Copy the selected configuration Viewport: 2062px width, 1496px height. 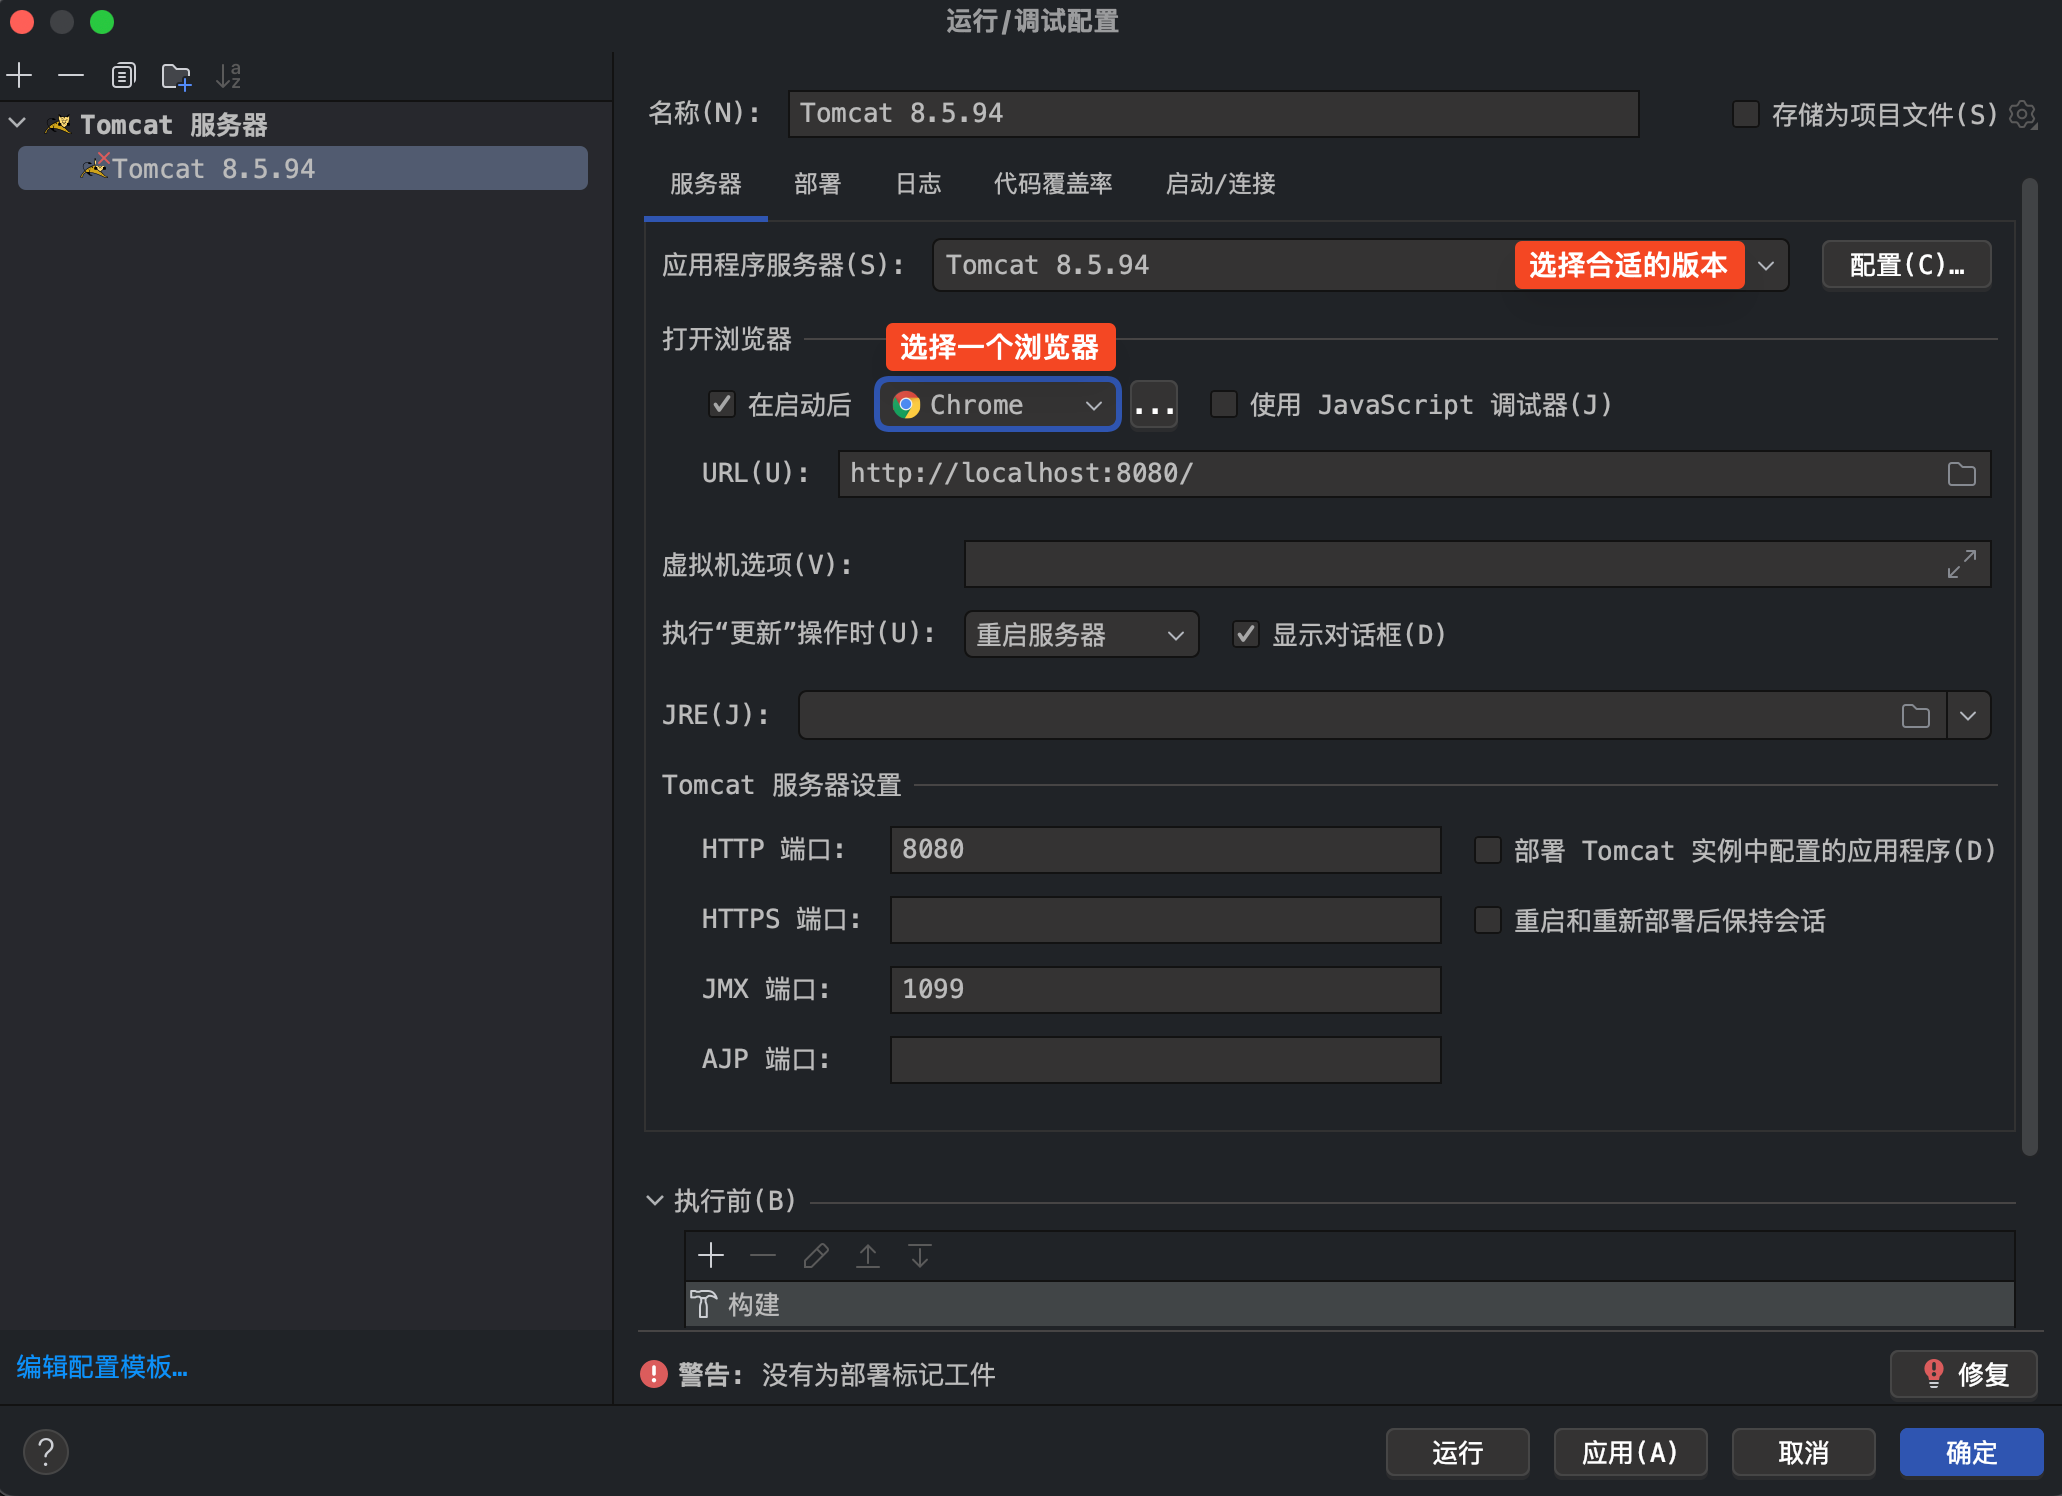(123, 75)
